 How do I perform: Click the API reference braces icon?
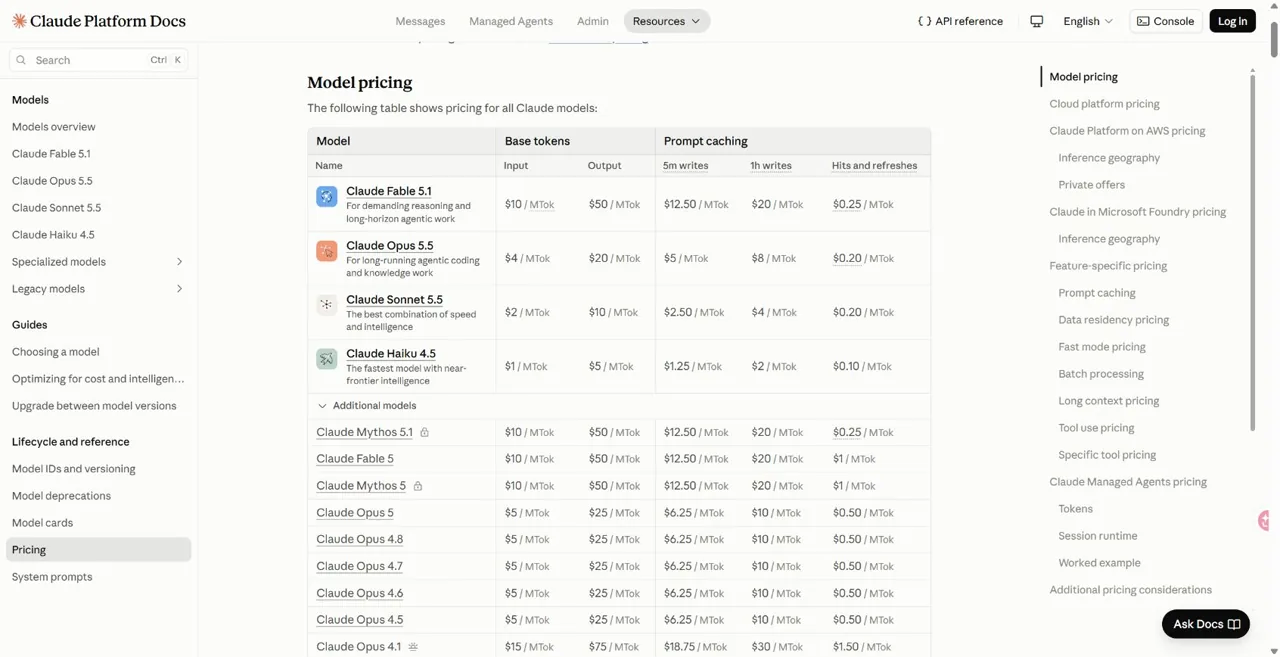(x=924, y=21)
